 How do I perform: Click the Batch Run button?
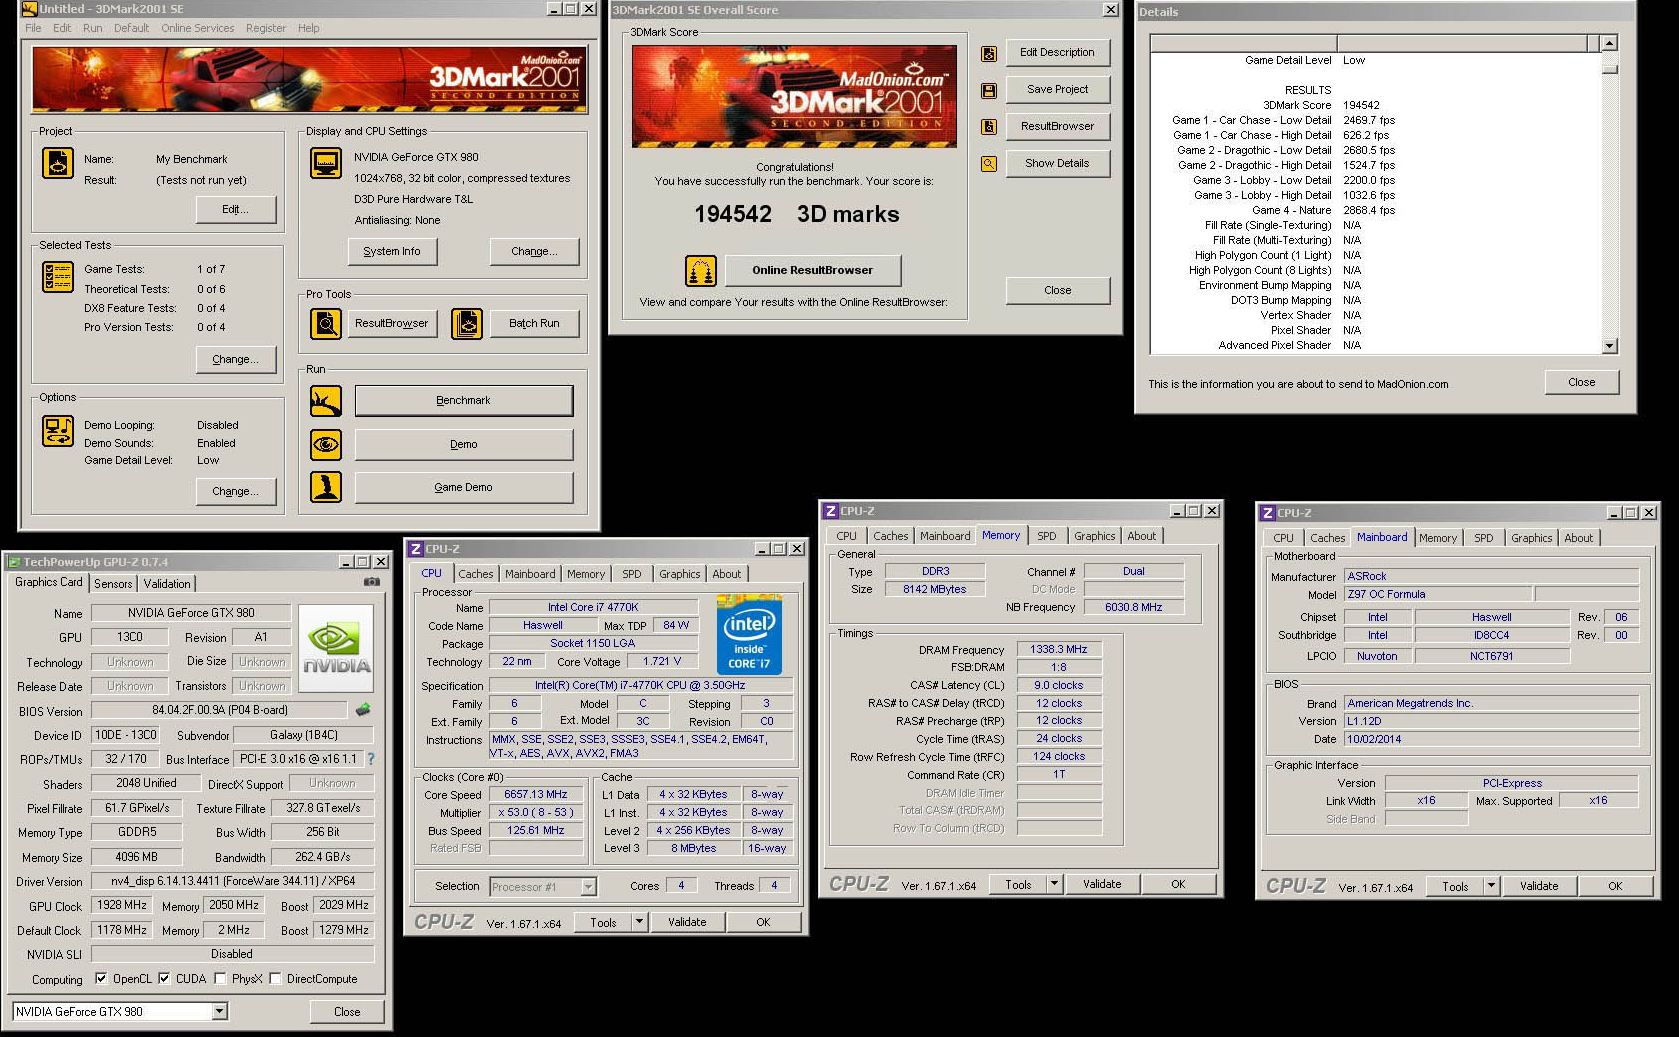[x=534, y=323]
